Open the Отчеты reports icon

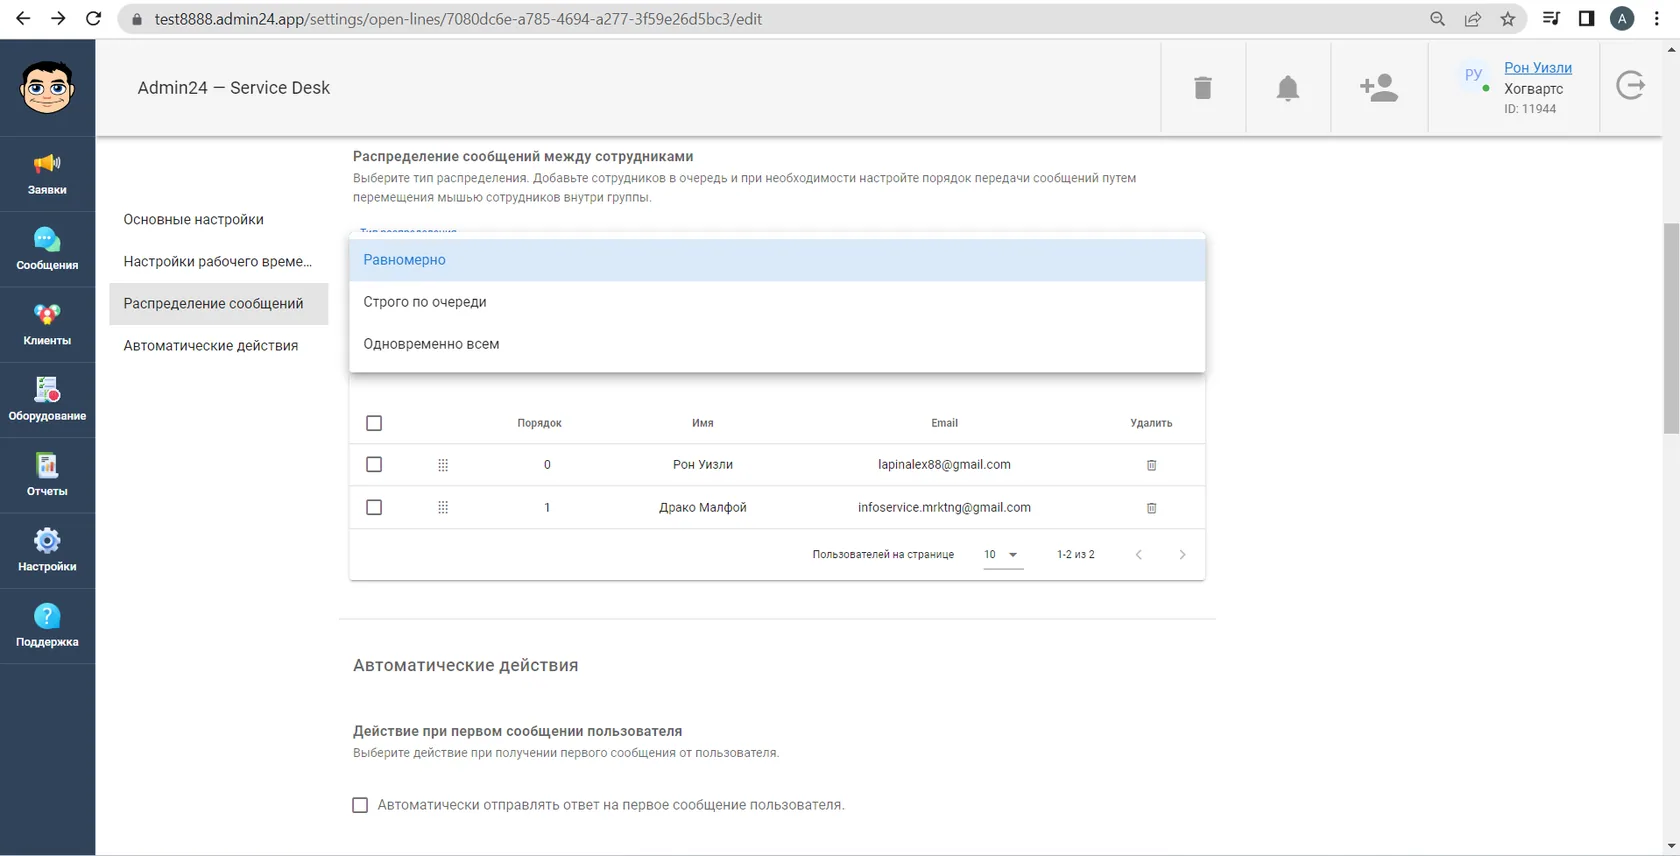click(x=47, y=475)
